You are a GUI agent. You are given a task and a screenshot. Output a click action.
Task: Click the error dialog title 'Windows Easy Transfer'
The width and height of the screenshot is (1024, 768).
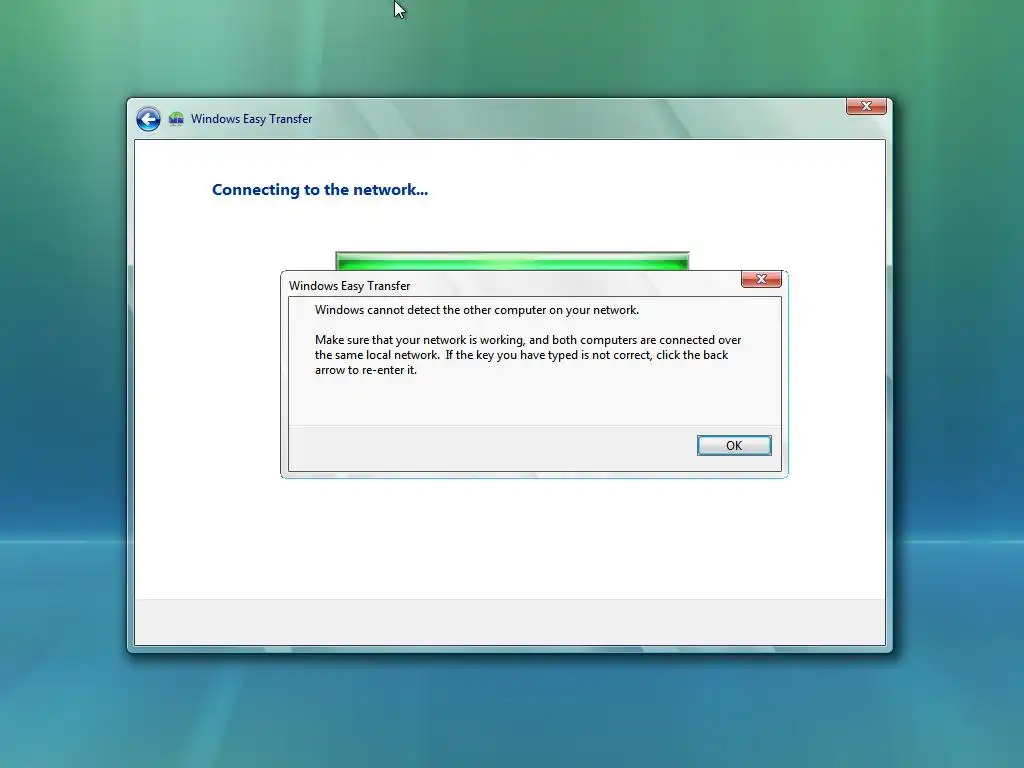[x=349, y=285]
